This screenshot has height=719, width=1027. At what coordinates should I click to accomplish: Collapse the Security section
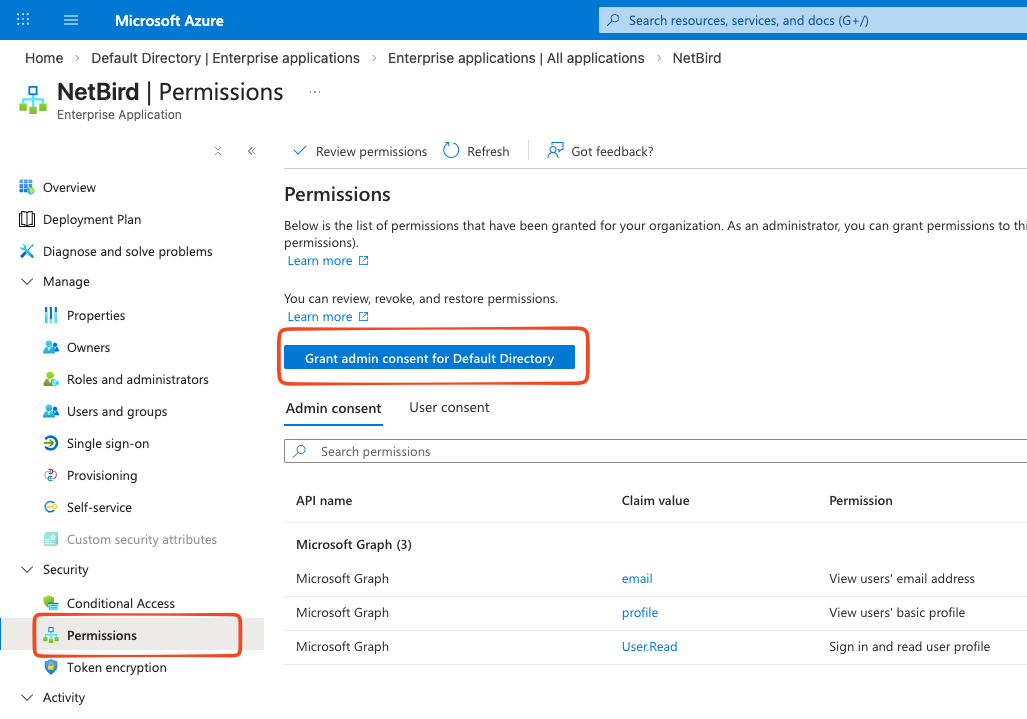point(26,569)
